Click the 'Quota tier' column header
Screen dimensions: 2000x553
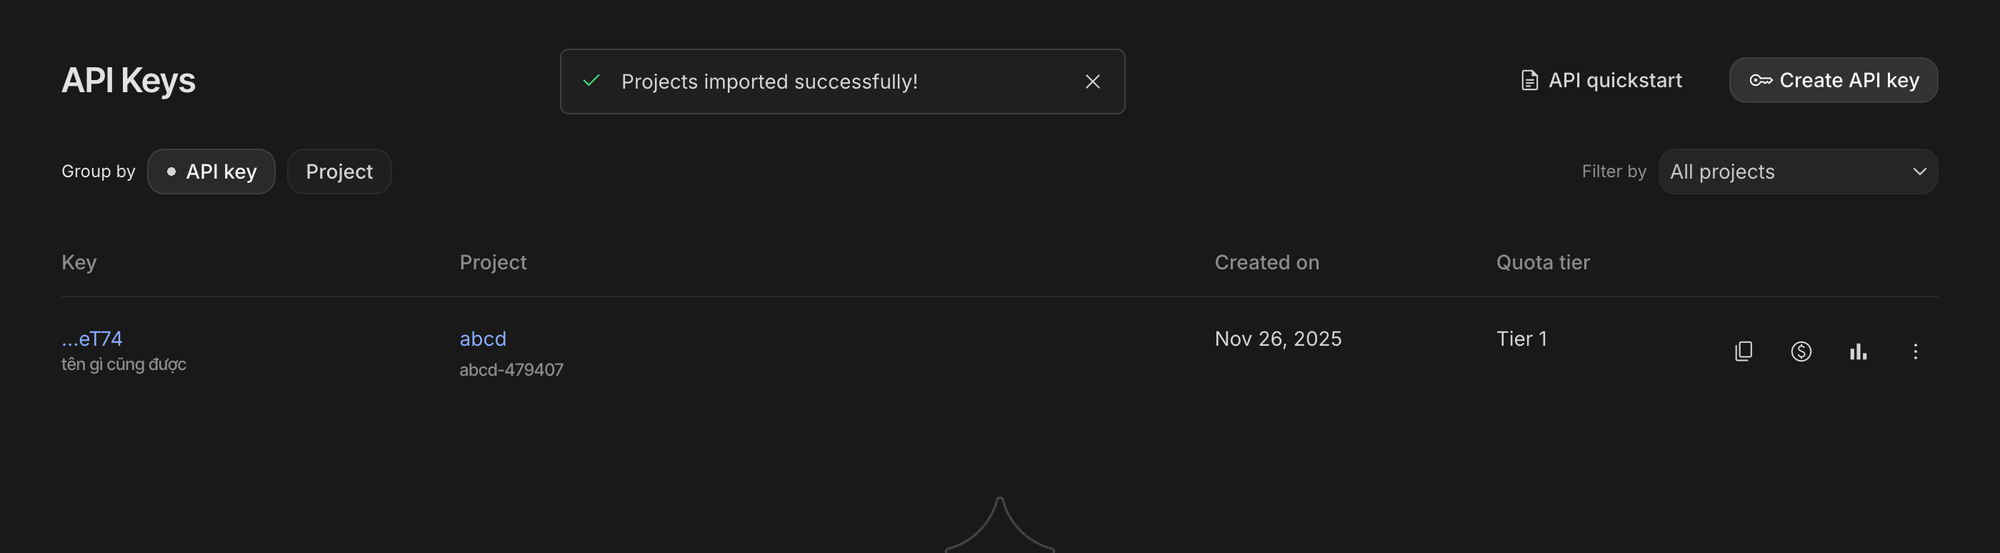tap(1542, 263)
